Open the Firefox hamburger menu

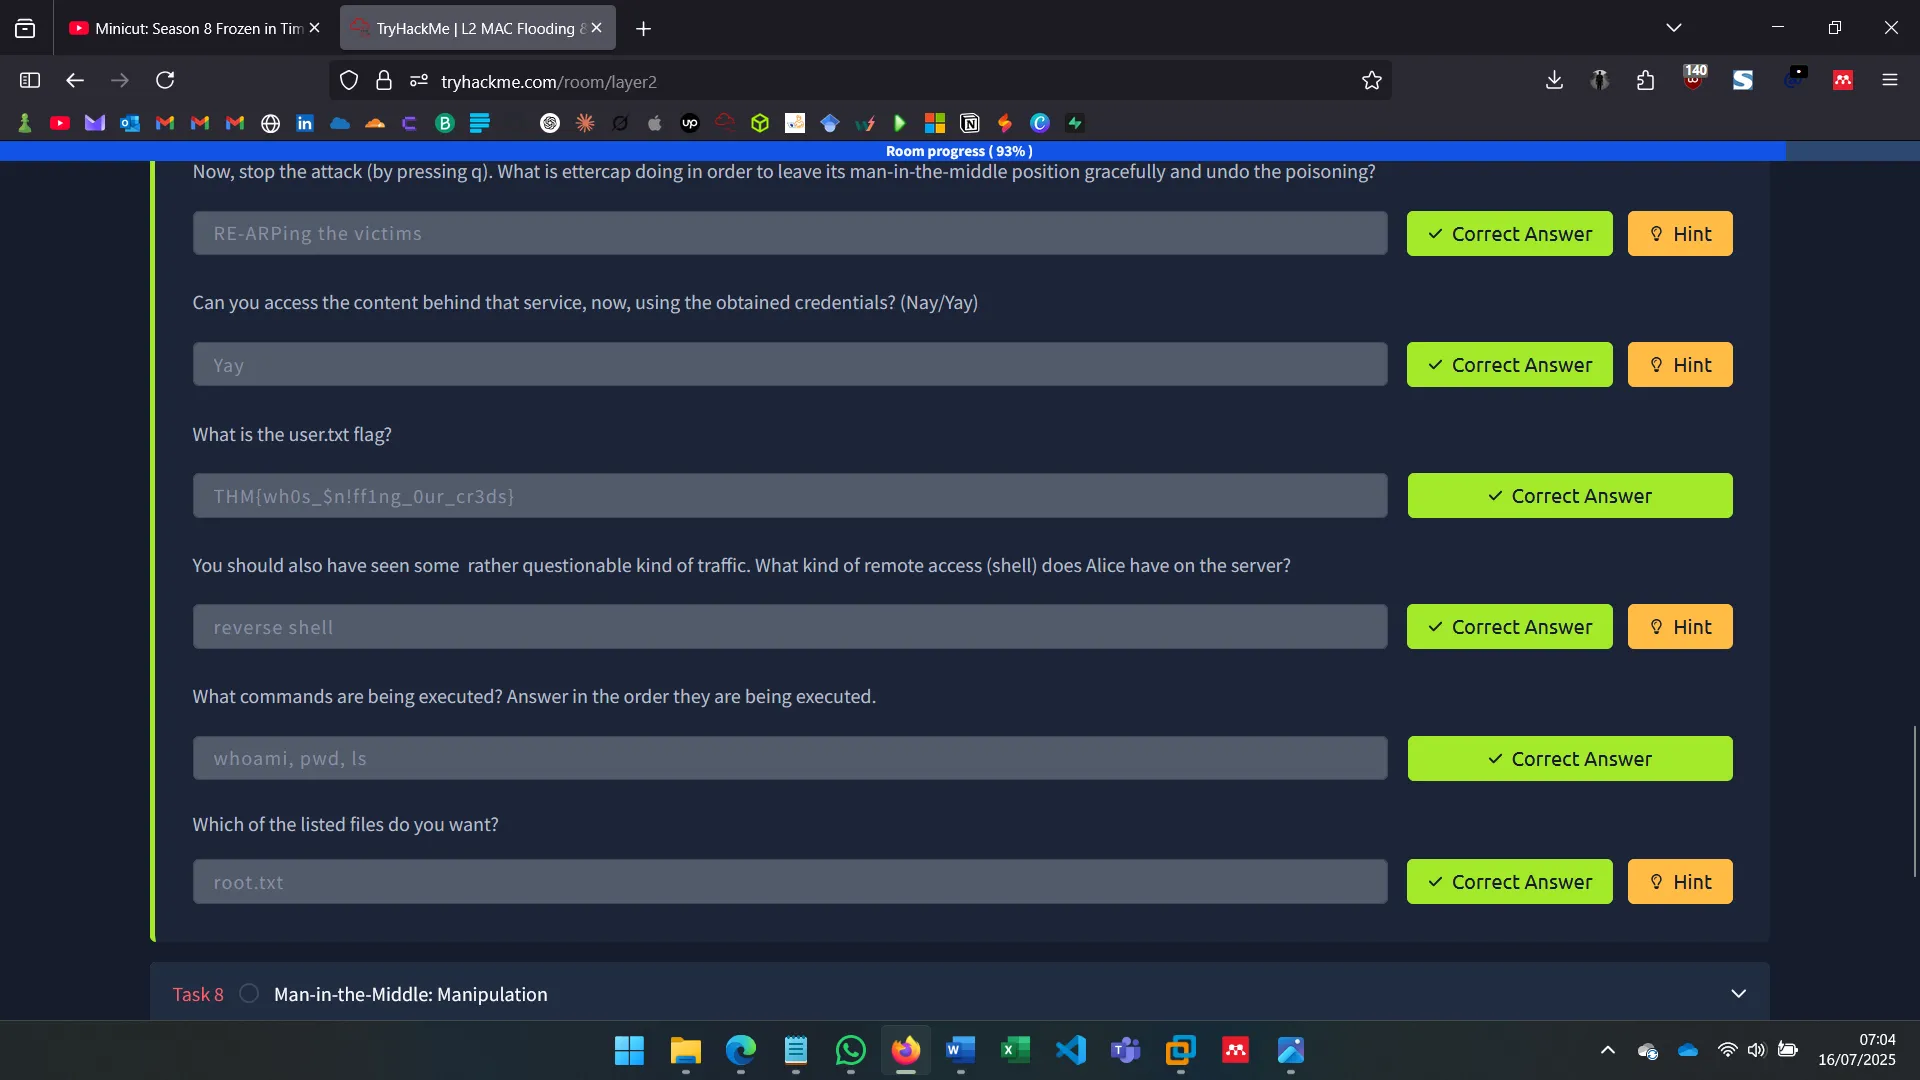(x=1890, y=80)
